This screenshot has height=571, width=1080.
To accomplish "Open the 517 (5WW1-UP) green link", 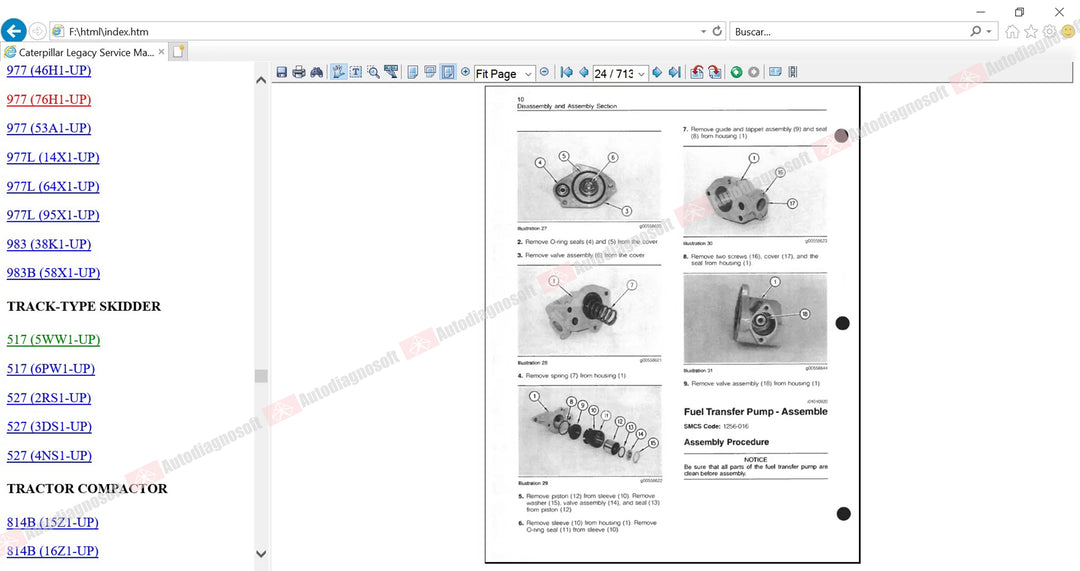I will pyautogui.click(x=54, y=340).
